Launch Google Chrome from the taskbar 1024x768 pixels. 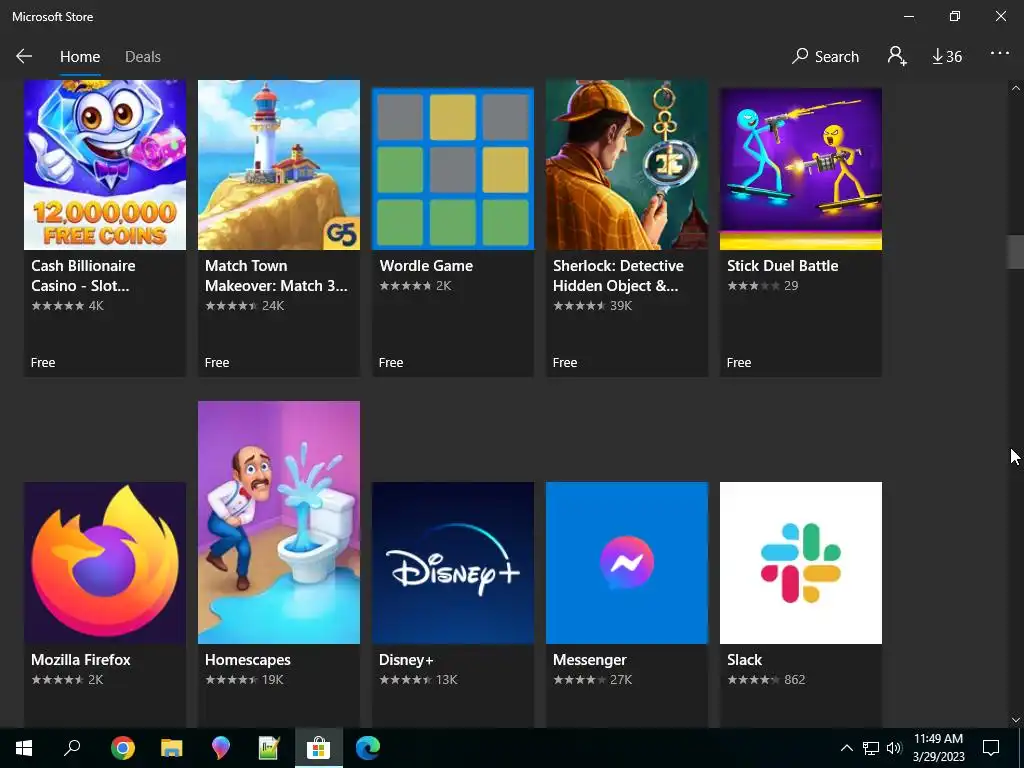(122, 748)
